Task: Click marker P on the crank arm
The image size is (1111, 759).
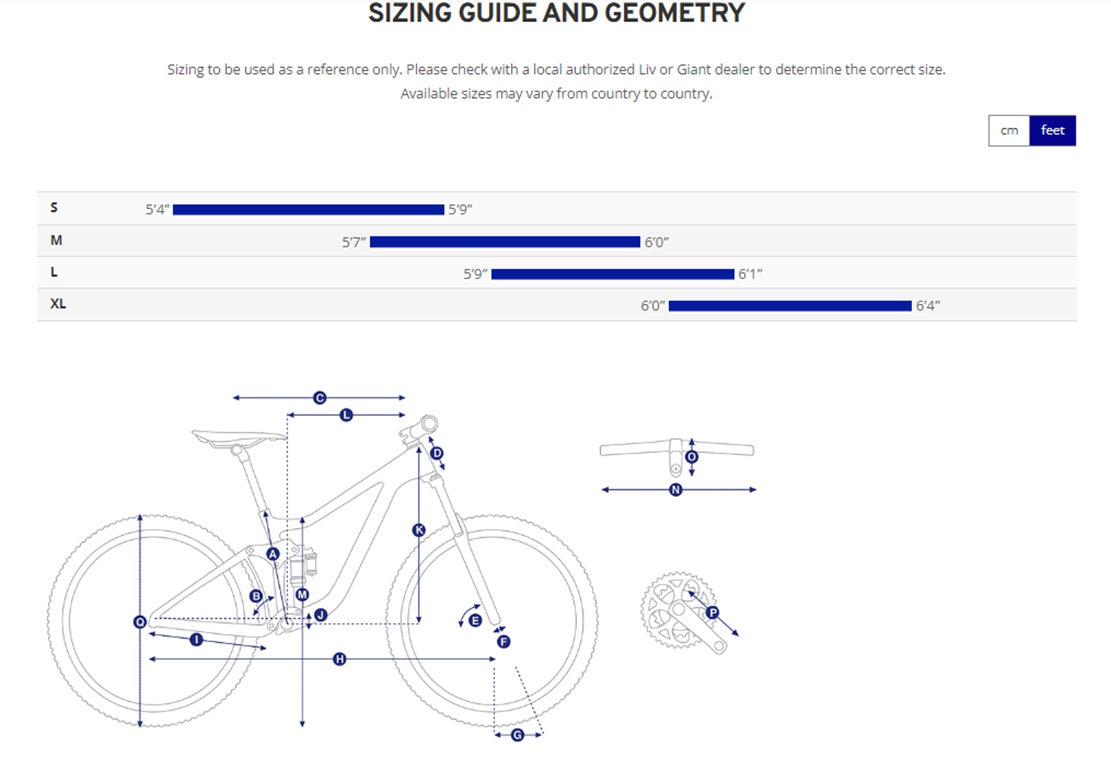Action: (712, 612)
